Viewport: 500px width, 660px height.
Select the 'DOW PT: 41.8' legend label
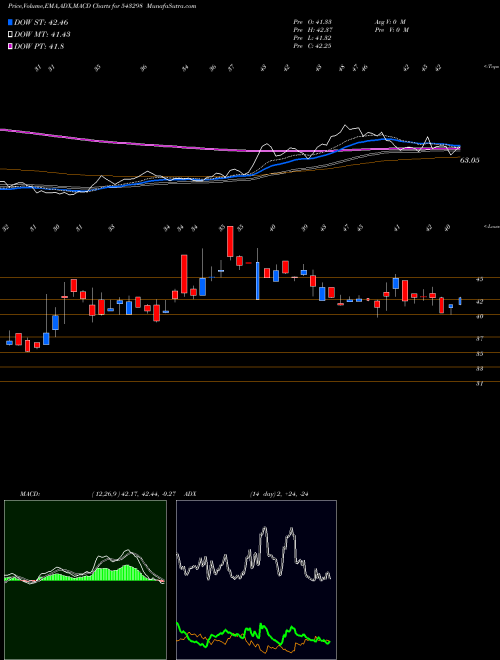[39, 47]
